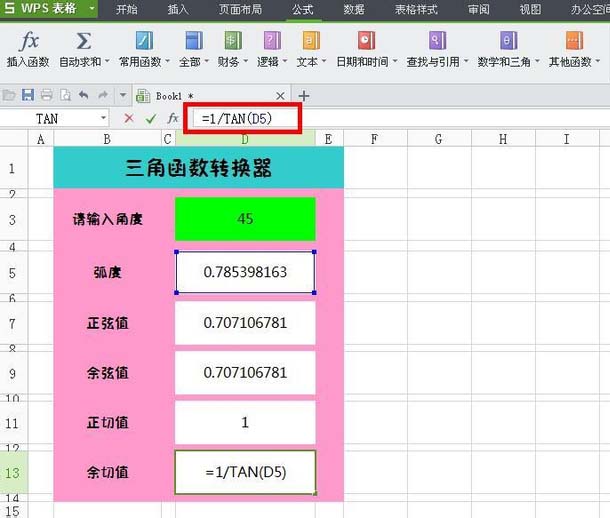Select the label cell 弧度
The height and width of the screenshot is (518, 610).
point(107,272)
